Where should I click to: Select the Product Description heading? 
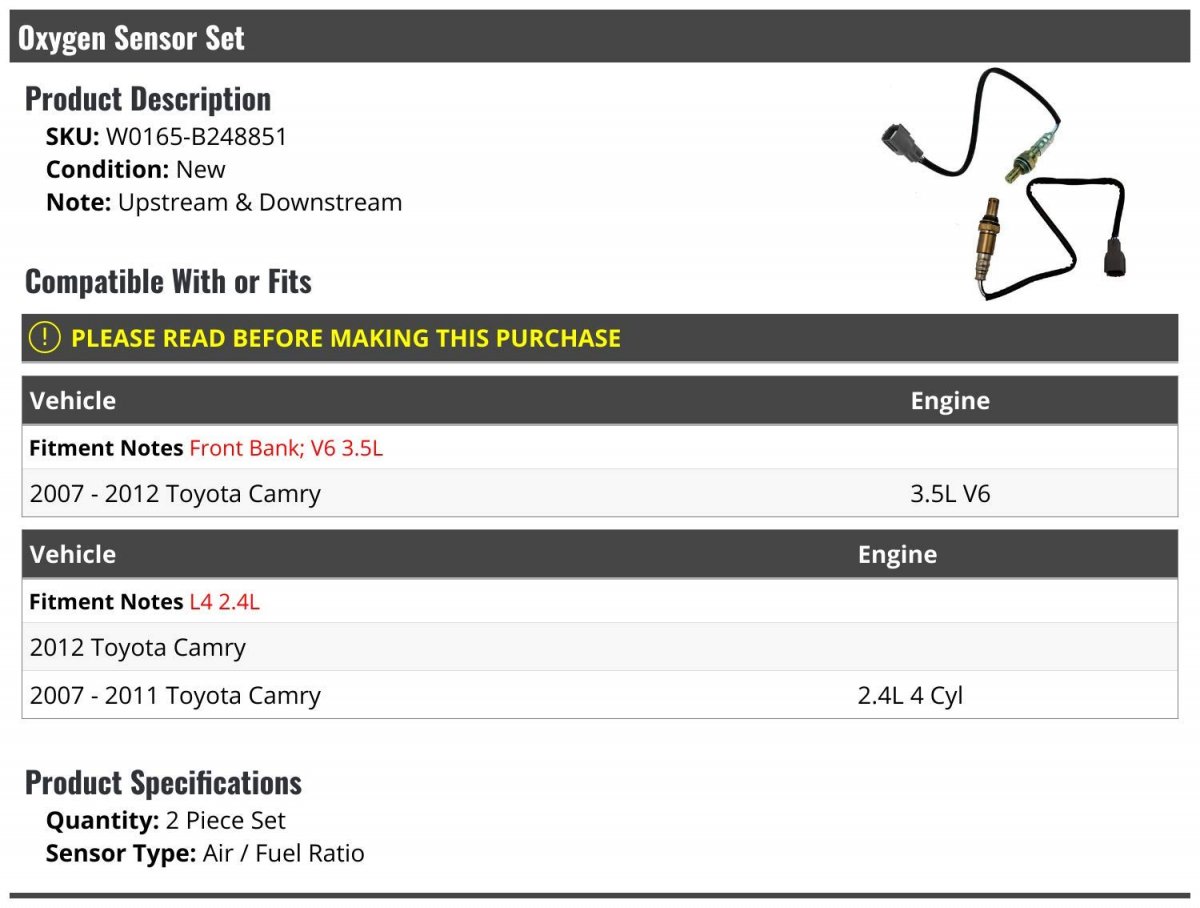pyautogui.click(x=148, y=99)
